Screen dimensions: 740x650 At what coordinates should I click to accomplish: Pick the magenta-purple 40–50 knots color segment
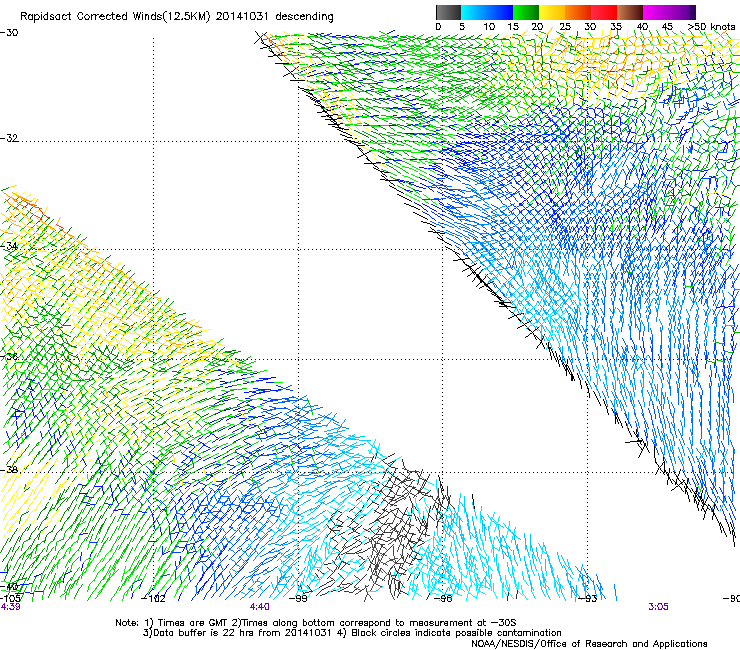click(669, 12)
